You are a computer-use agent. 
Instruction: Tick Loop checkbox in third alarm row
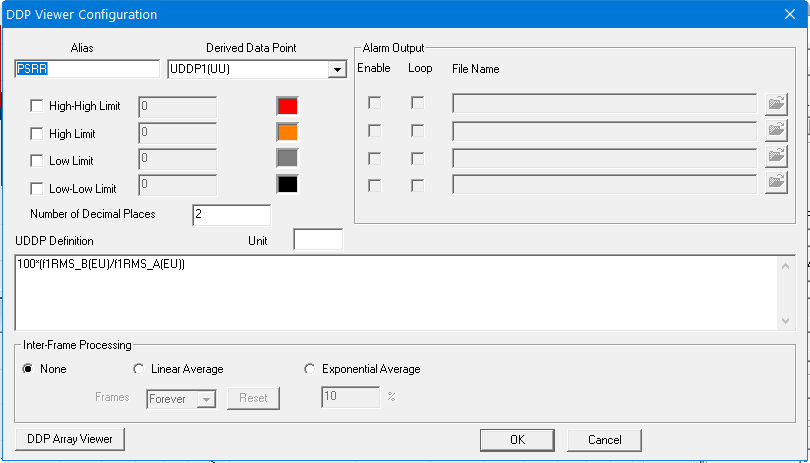point(417,158)
